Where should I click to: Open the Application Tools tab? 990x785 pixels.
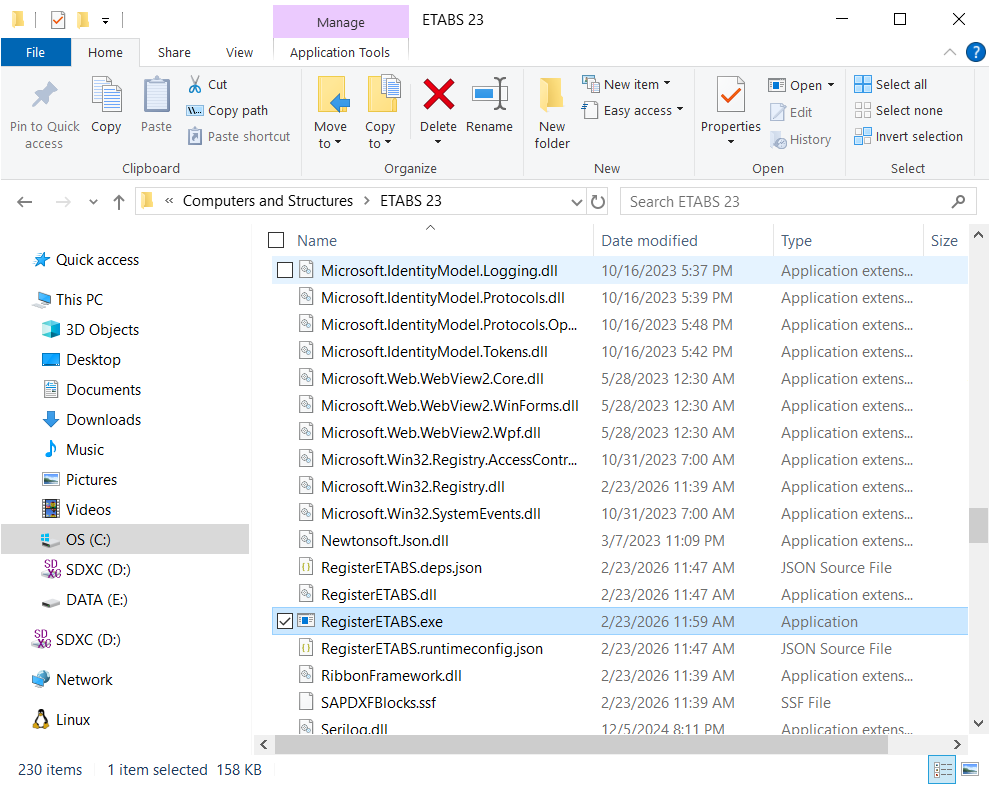340,52
